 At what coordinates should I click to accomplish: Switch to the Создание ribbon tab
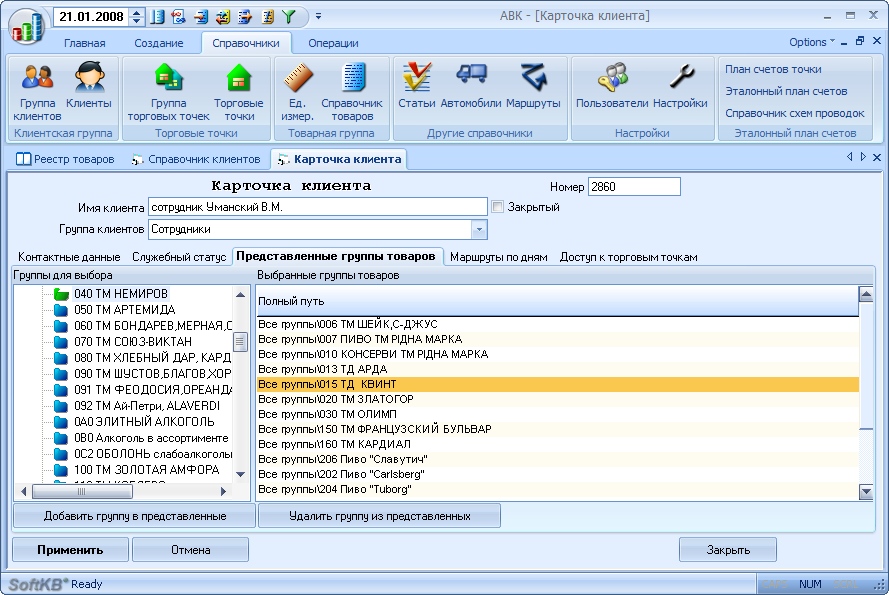pos(159,43)
